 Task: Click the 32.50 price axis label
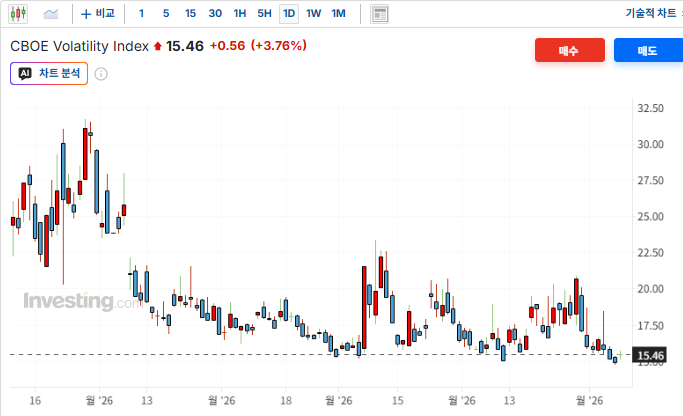point(650,108)
